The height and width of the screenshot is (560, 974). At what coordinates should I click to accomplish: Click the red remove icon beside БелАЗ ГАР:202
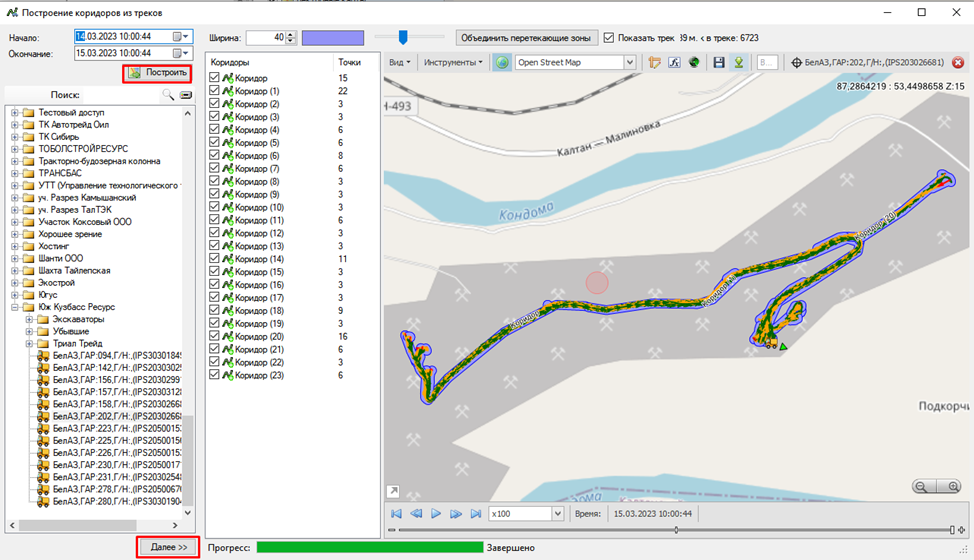click(957, 63)
